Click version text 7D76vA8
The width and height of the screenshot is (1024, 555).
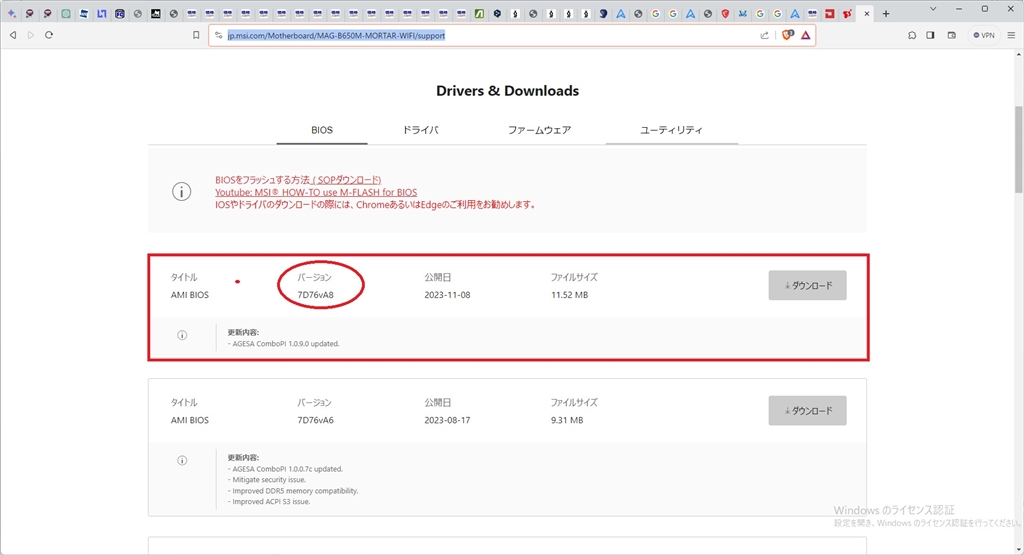pos(315,294)
